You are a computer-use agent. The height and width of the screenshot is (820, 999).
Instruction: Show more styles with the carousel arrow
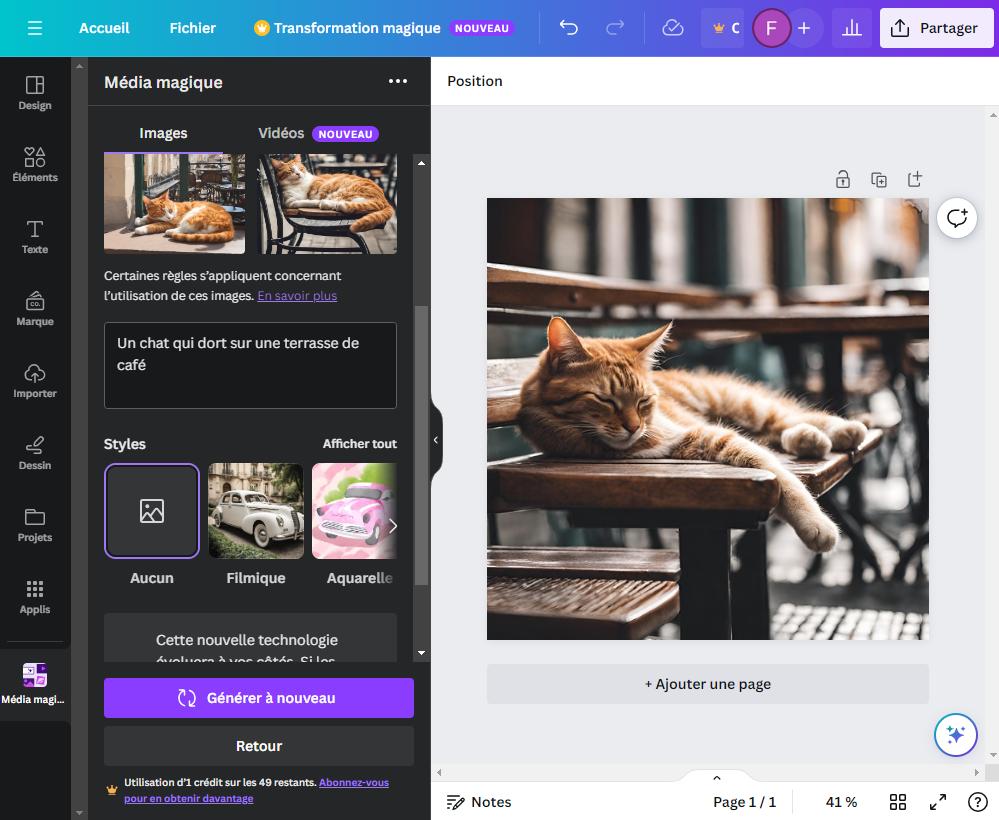click(x=393, y=525)
